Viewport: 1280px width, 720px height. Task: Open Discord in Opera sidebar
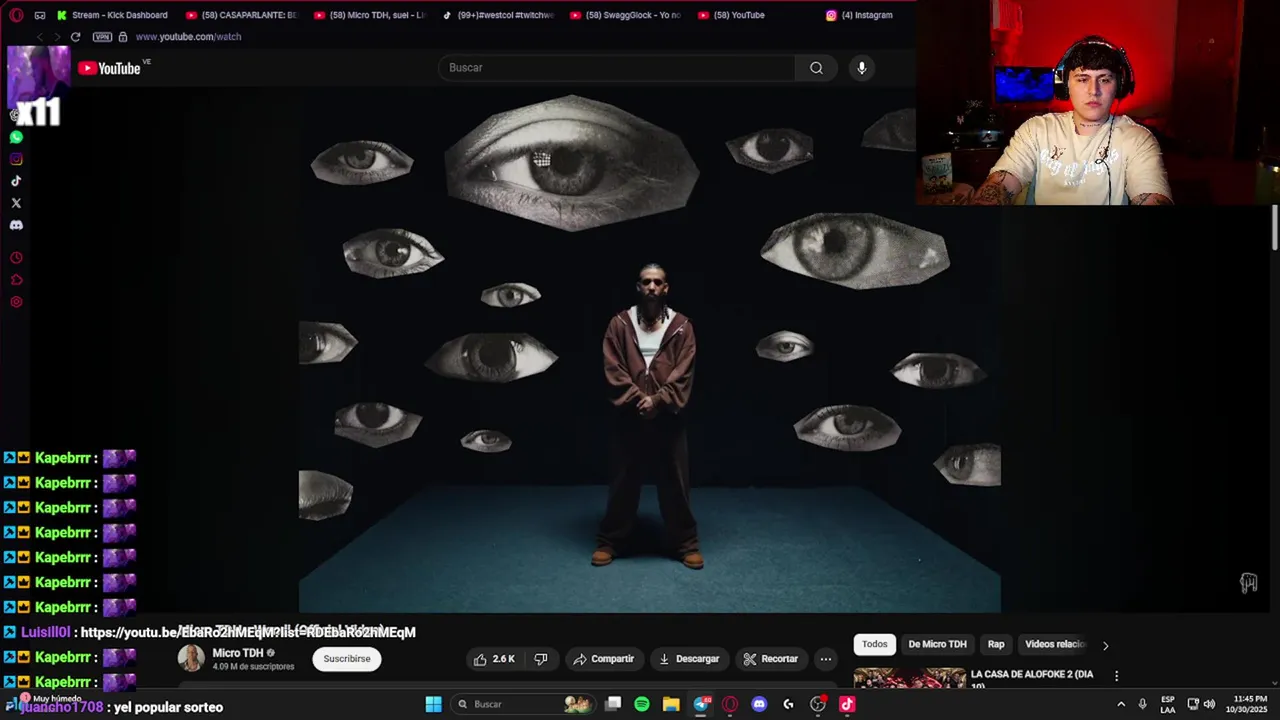pos(16,225)
